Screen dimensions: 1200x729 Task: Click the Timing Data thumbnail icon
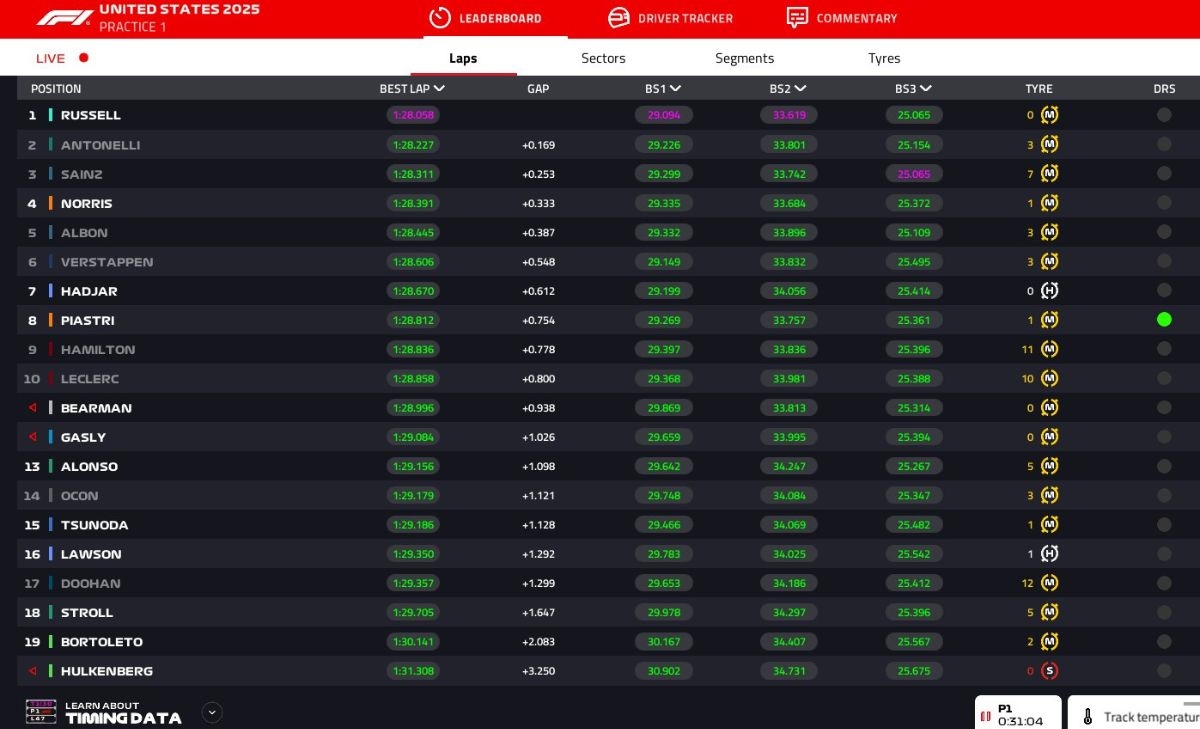click(41, 712)
